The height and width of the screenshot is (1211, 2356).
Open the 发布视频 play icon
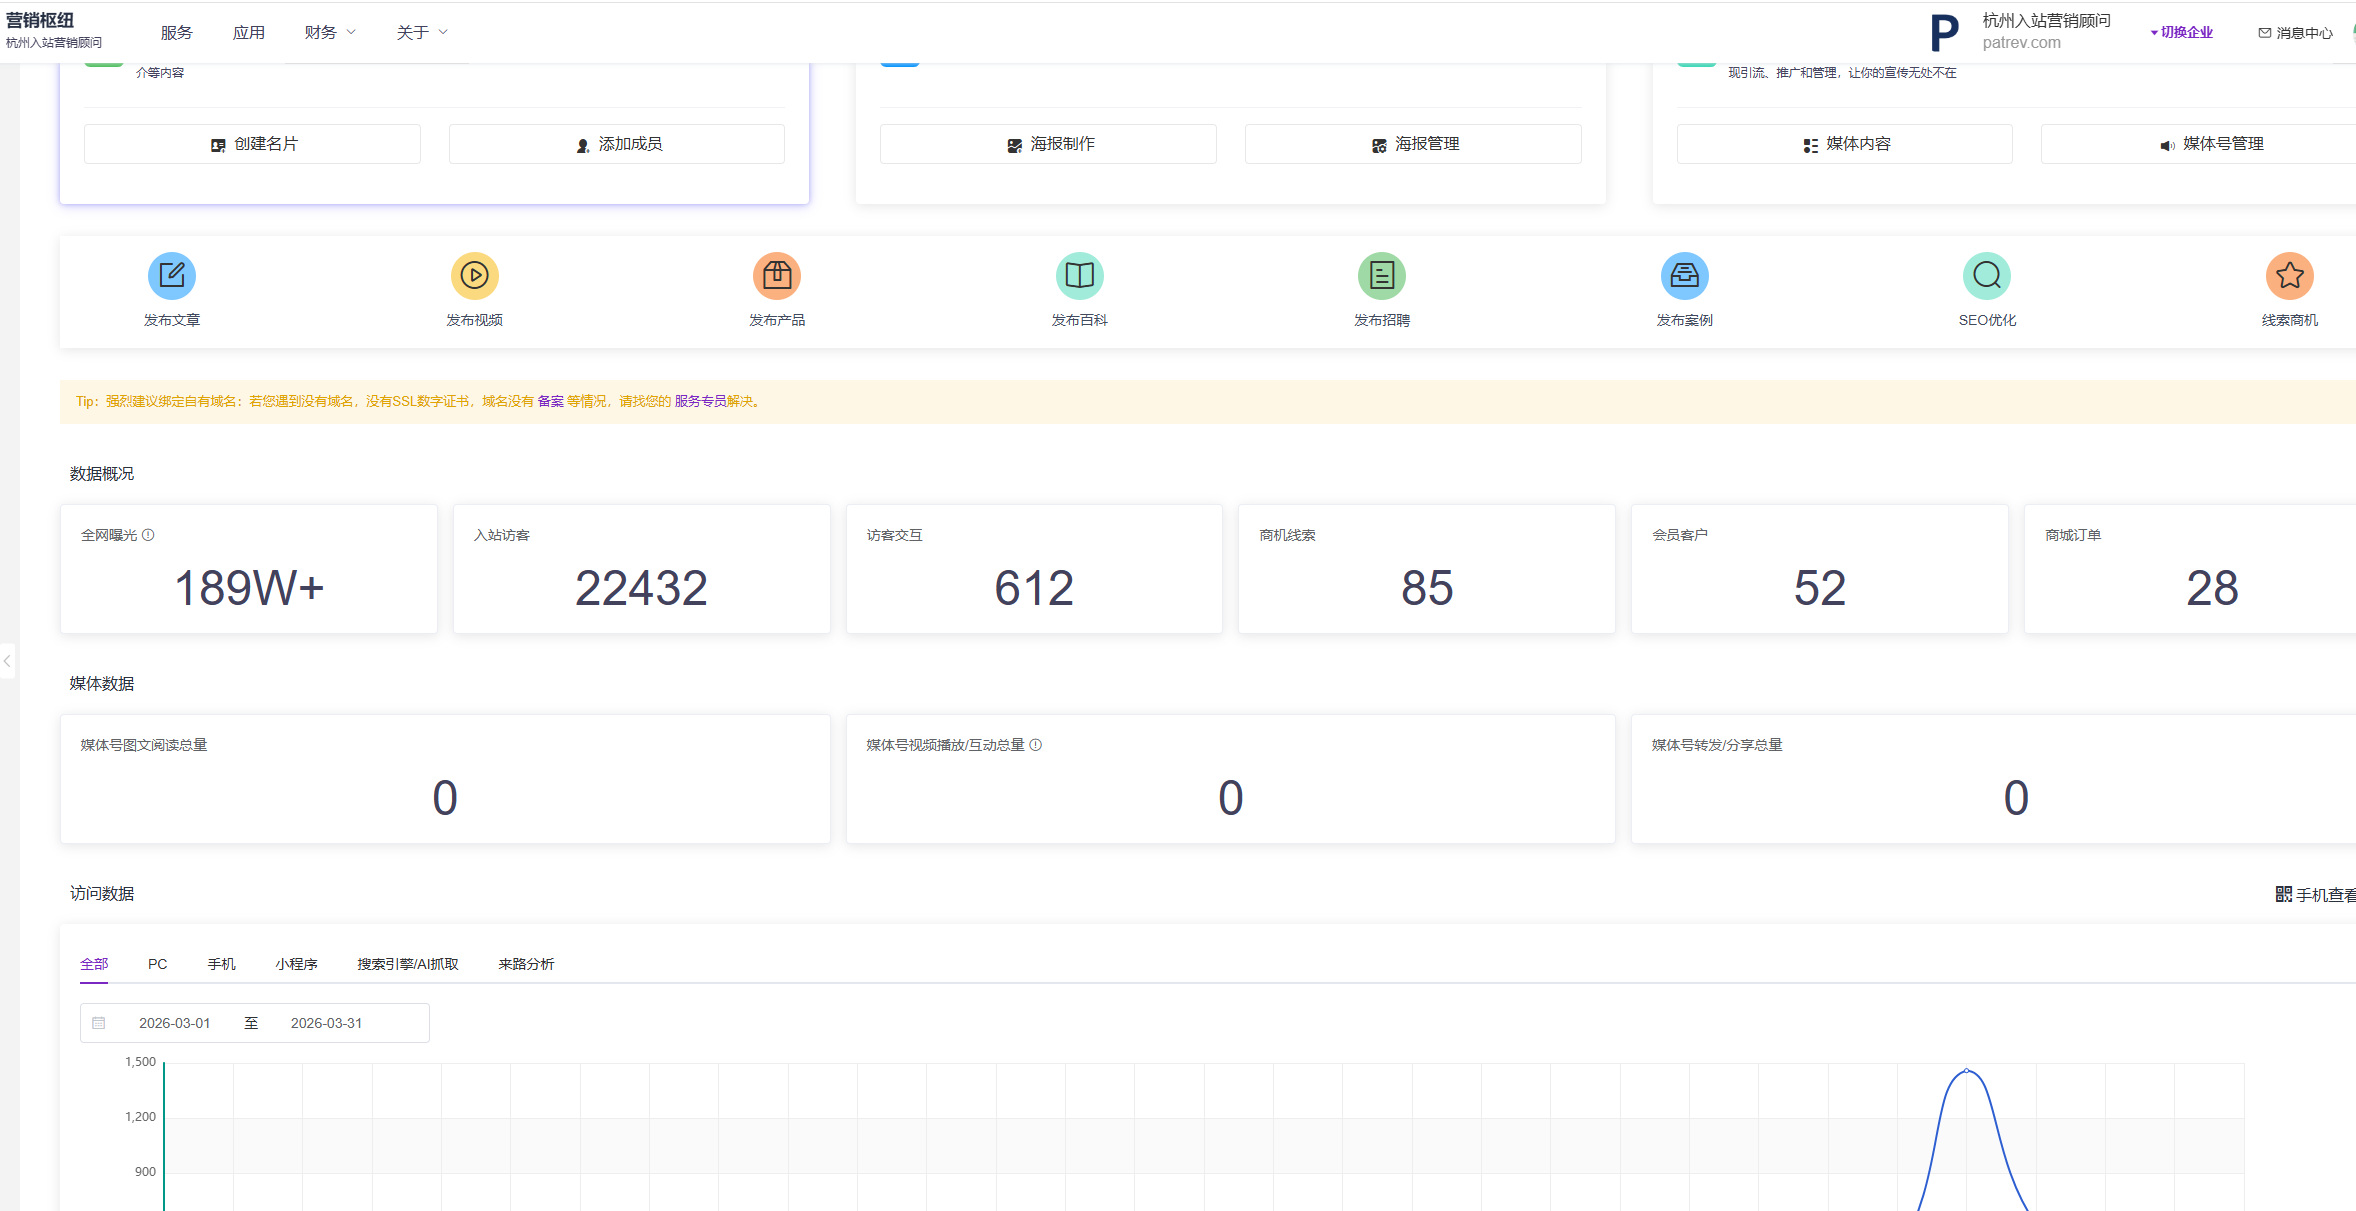pyautogui.click(x=475, y=275)
